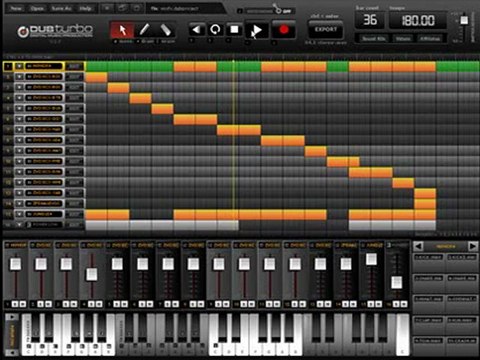Select the orange clip on track 4
The image size is (480, 360).
(x=140, y=98)
